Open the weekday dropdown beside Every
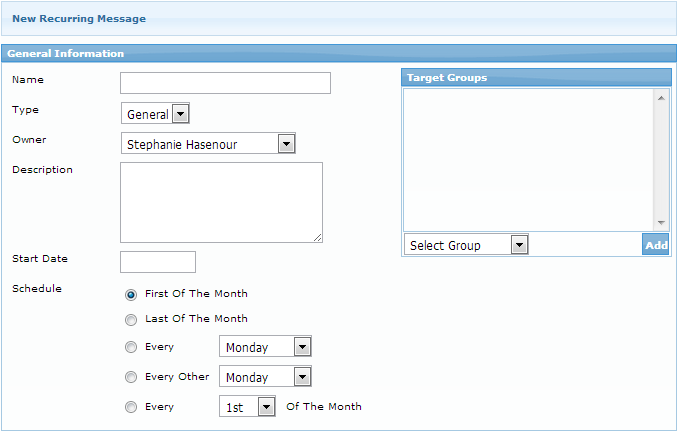678x435 pixels. 265,347
